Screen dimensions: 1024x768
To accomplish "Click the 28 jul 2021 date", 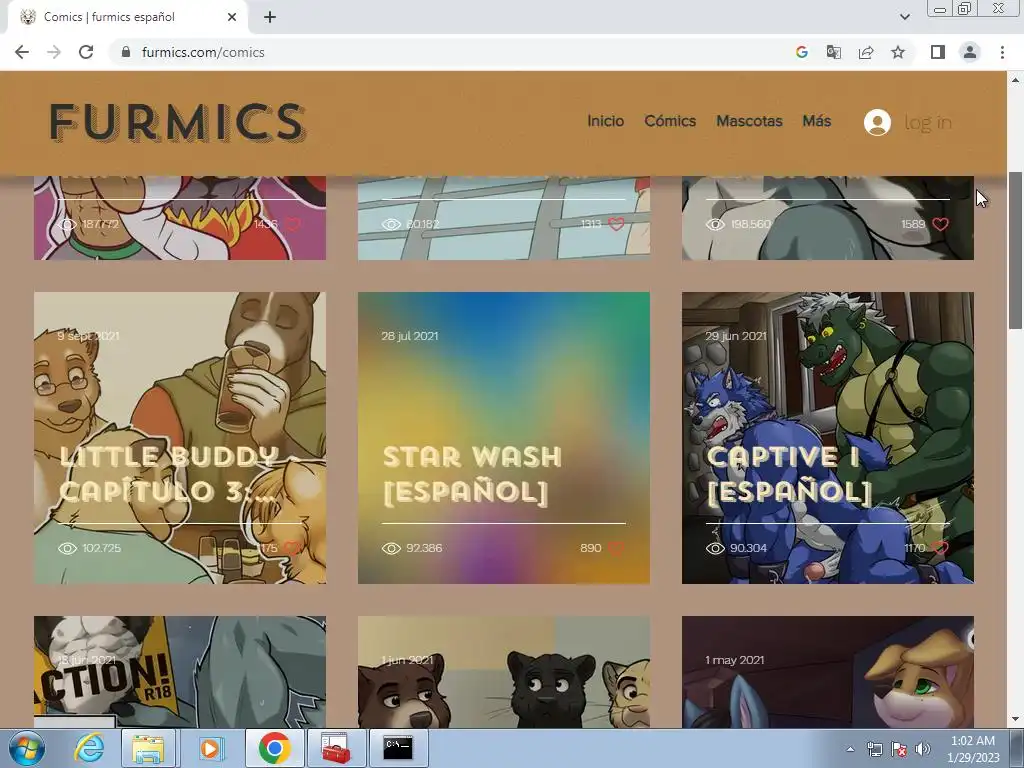I will (x=409, y=336).
